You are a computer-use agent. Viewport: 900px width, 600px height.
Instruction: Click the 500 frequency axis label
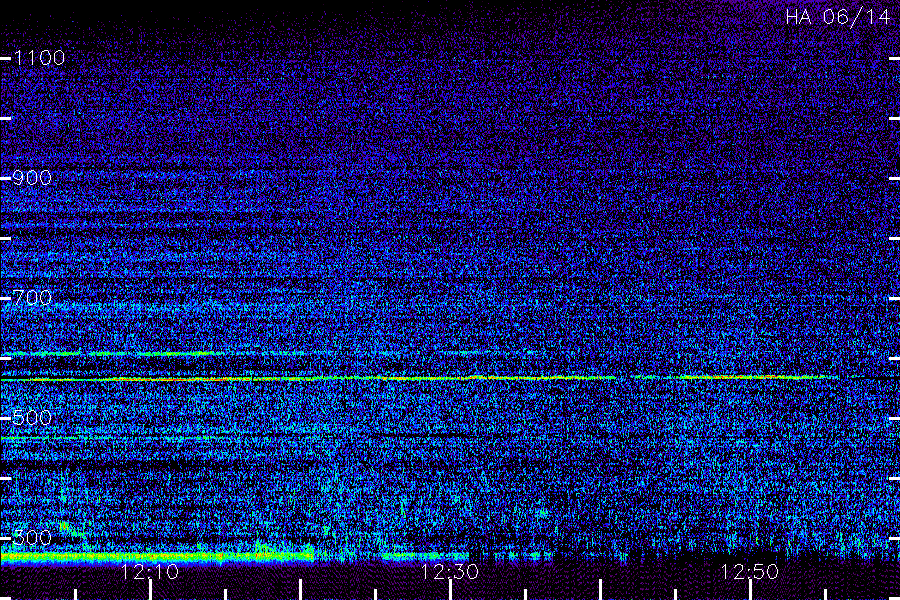pos(32,417)
